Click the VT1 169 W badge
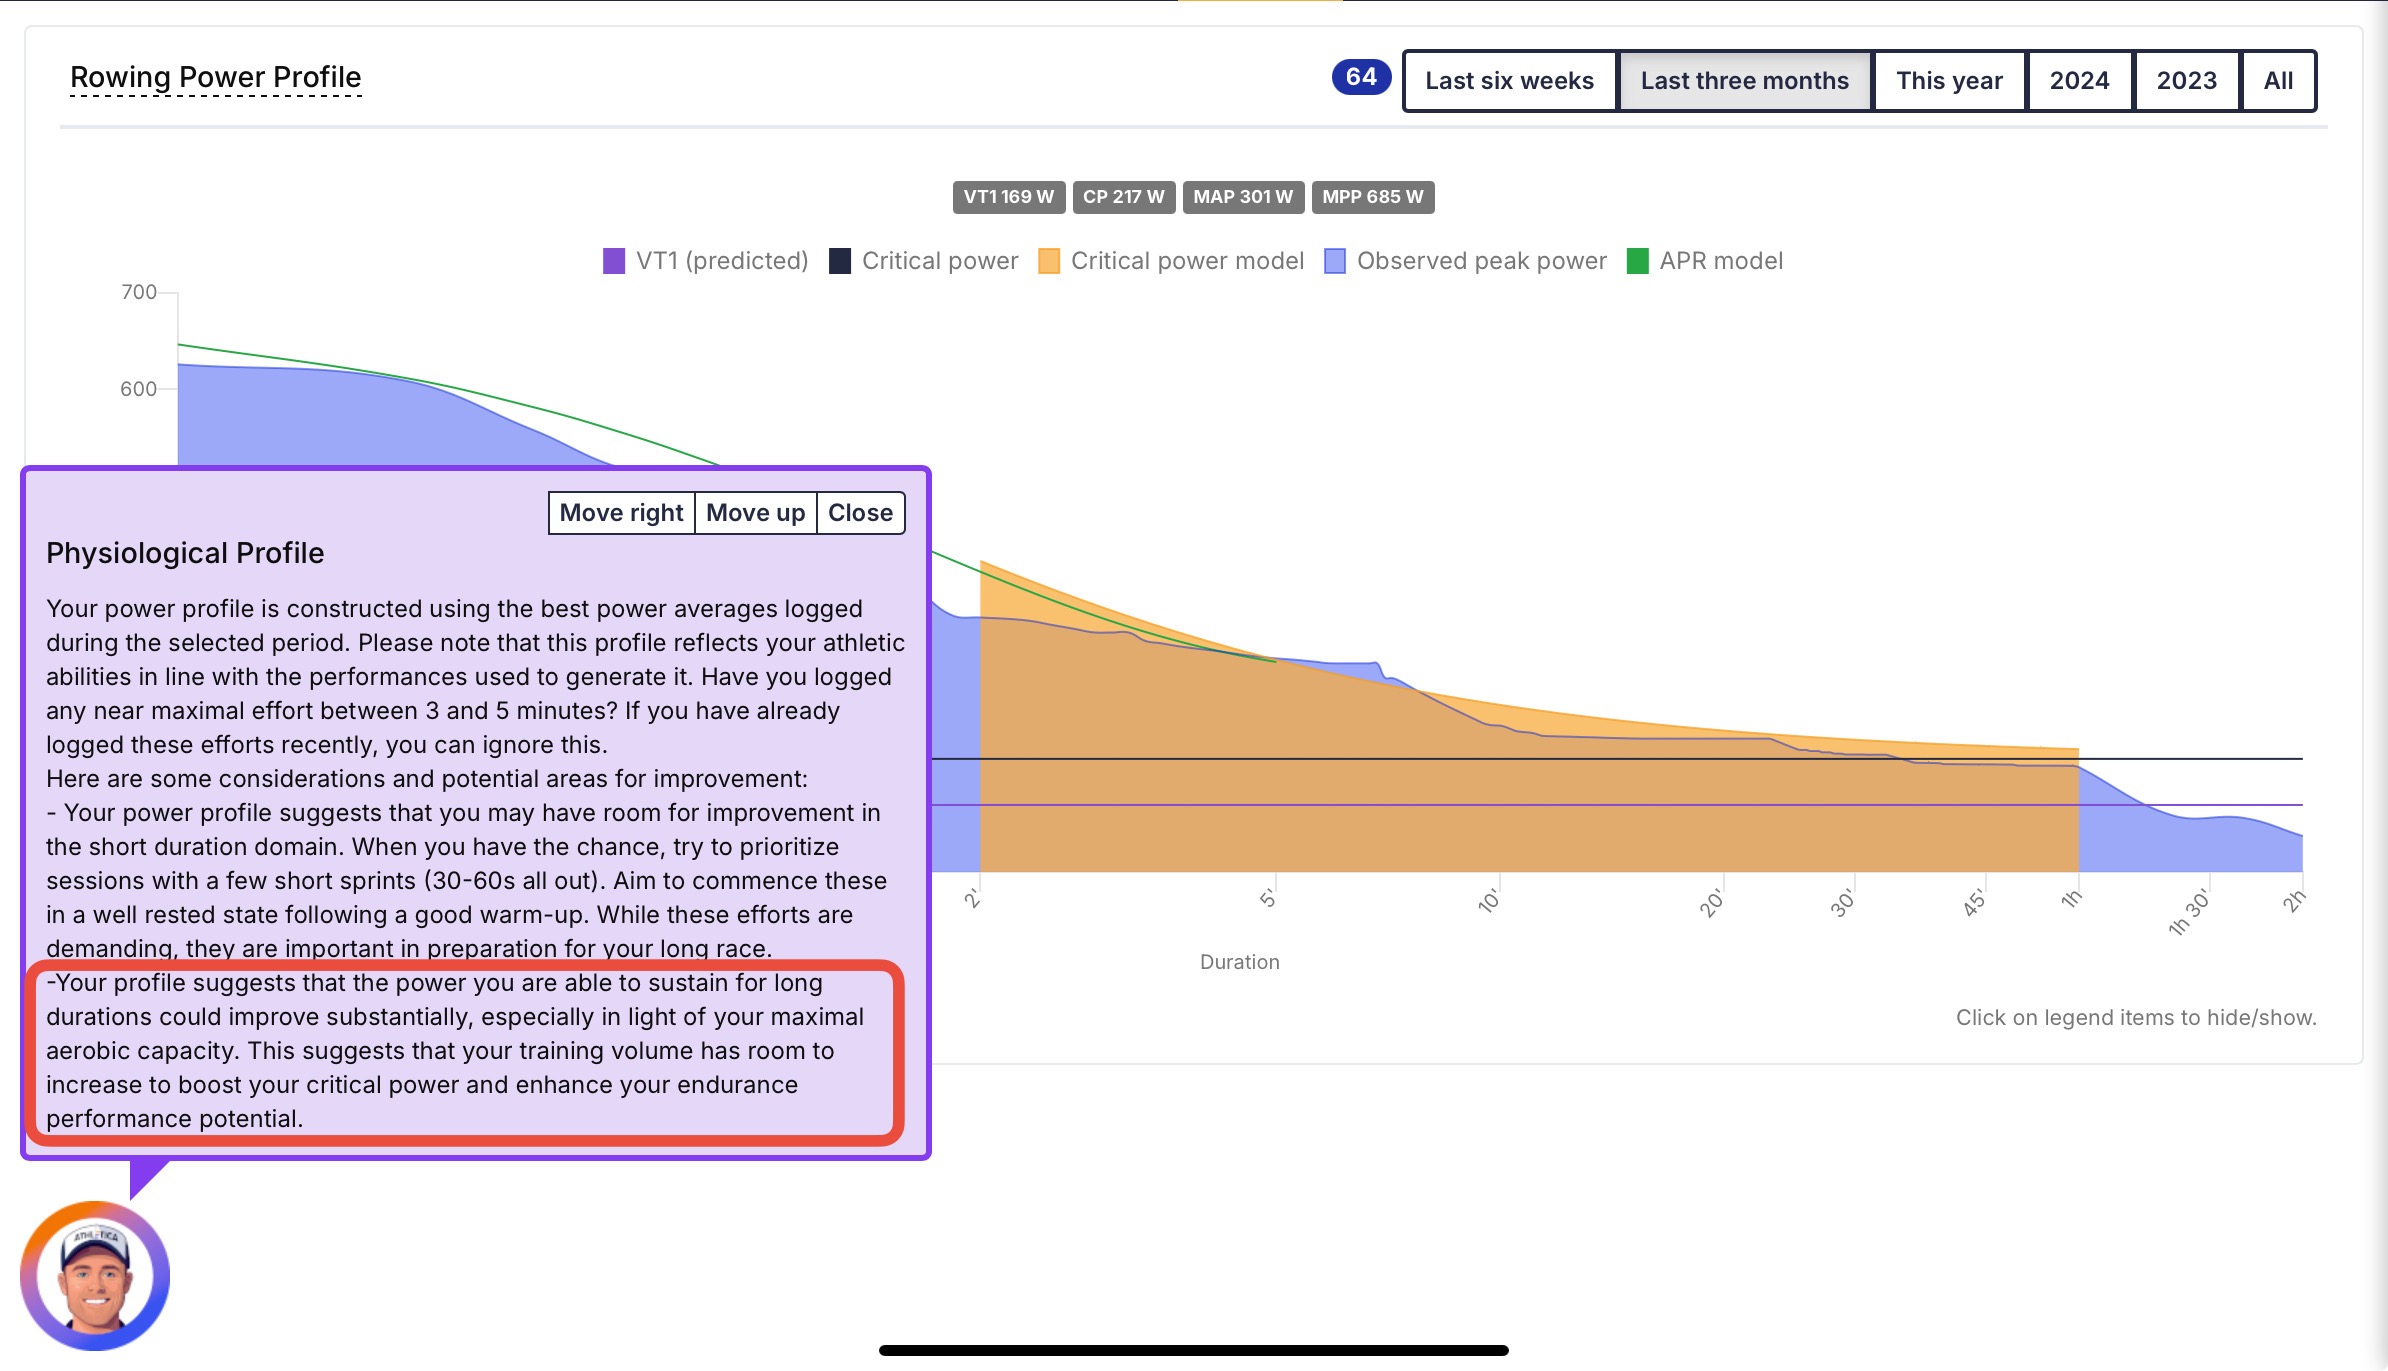 [x=1008, y=197]
